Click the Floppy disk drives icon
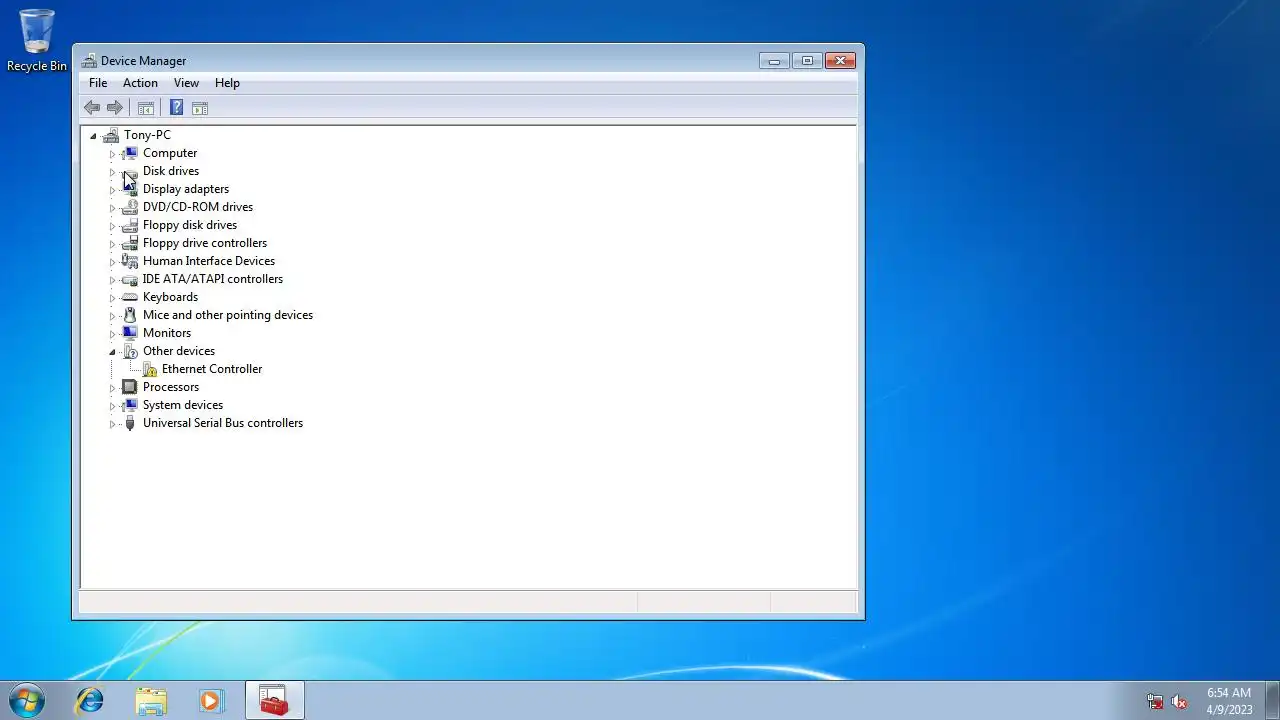Viewport: 1280px width, 720px height. 130,225
